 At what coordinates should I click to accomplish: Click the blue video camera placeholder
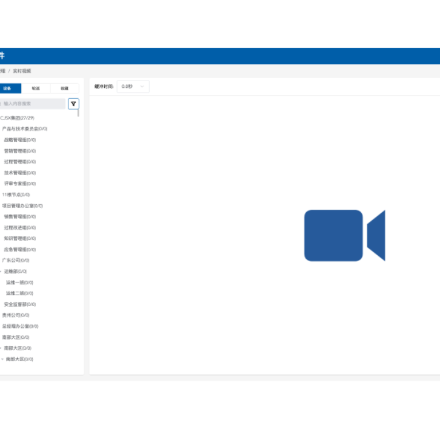345,235
